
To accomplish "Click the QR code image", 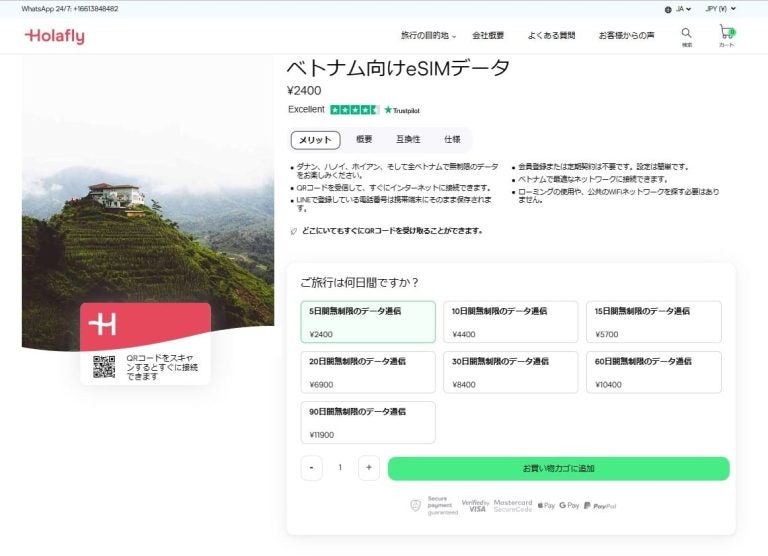I will click(x=104, y=367).
